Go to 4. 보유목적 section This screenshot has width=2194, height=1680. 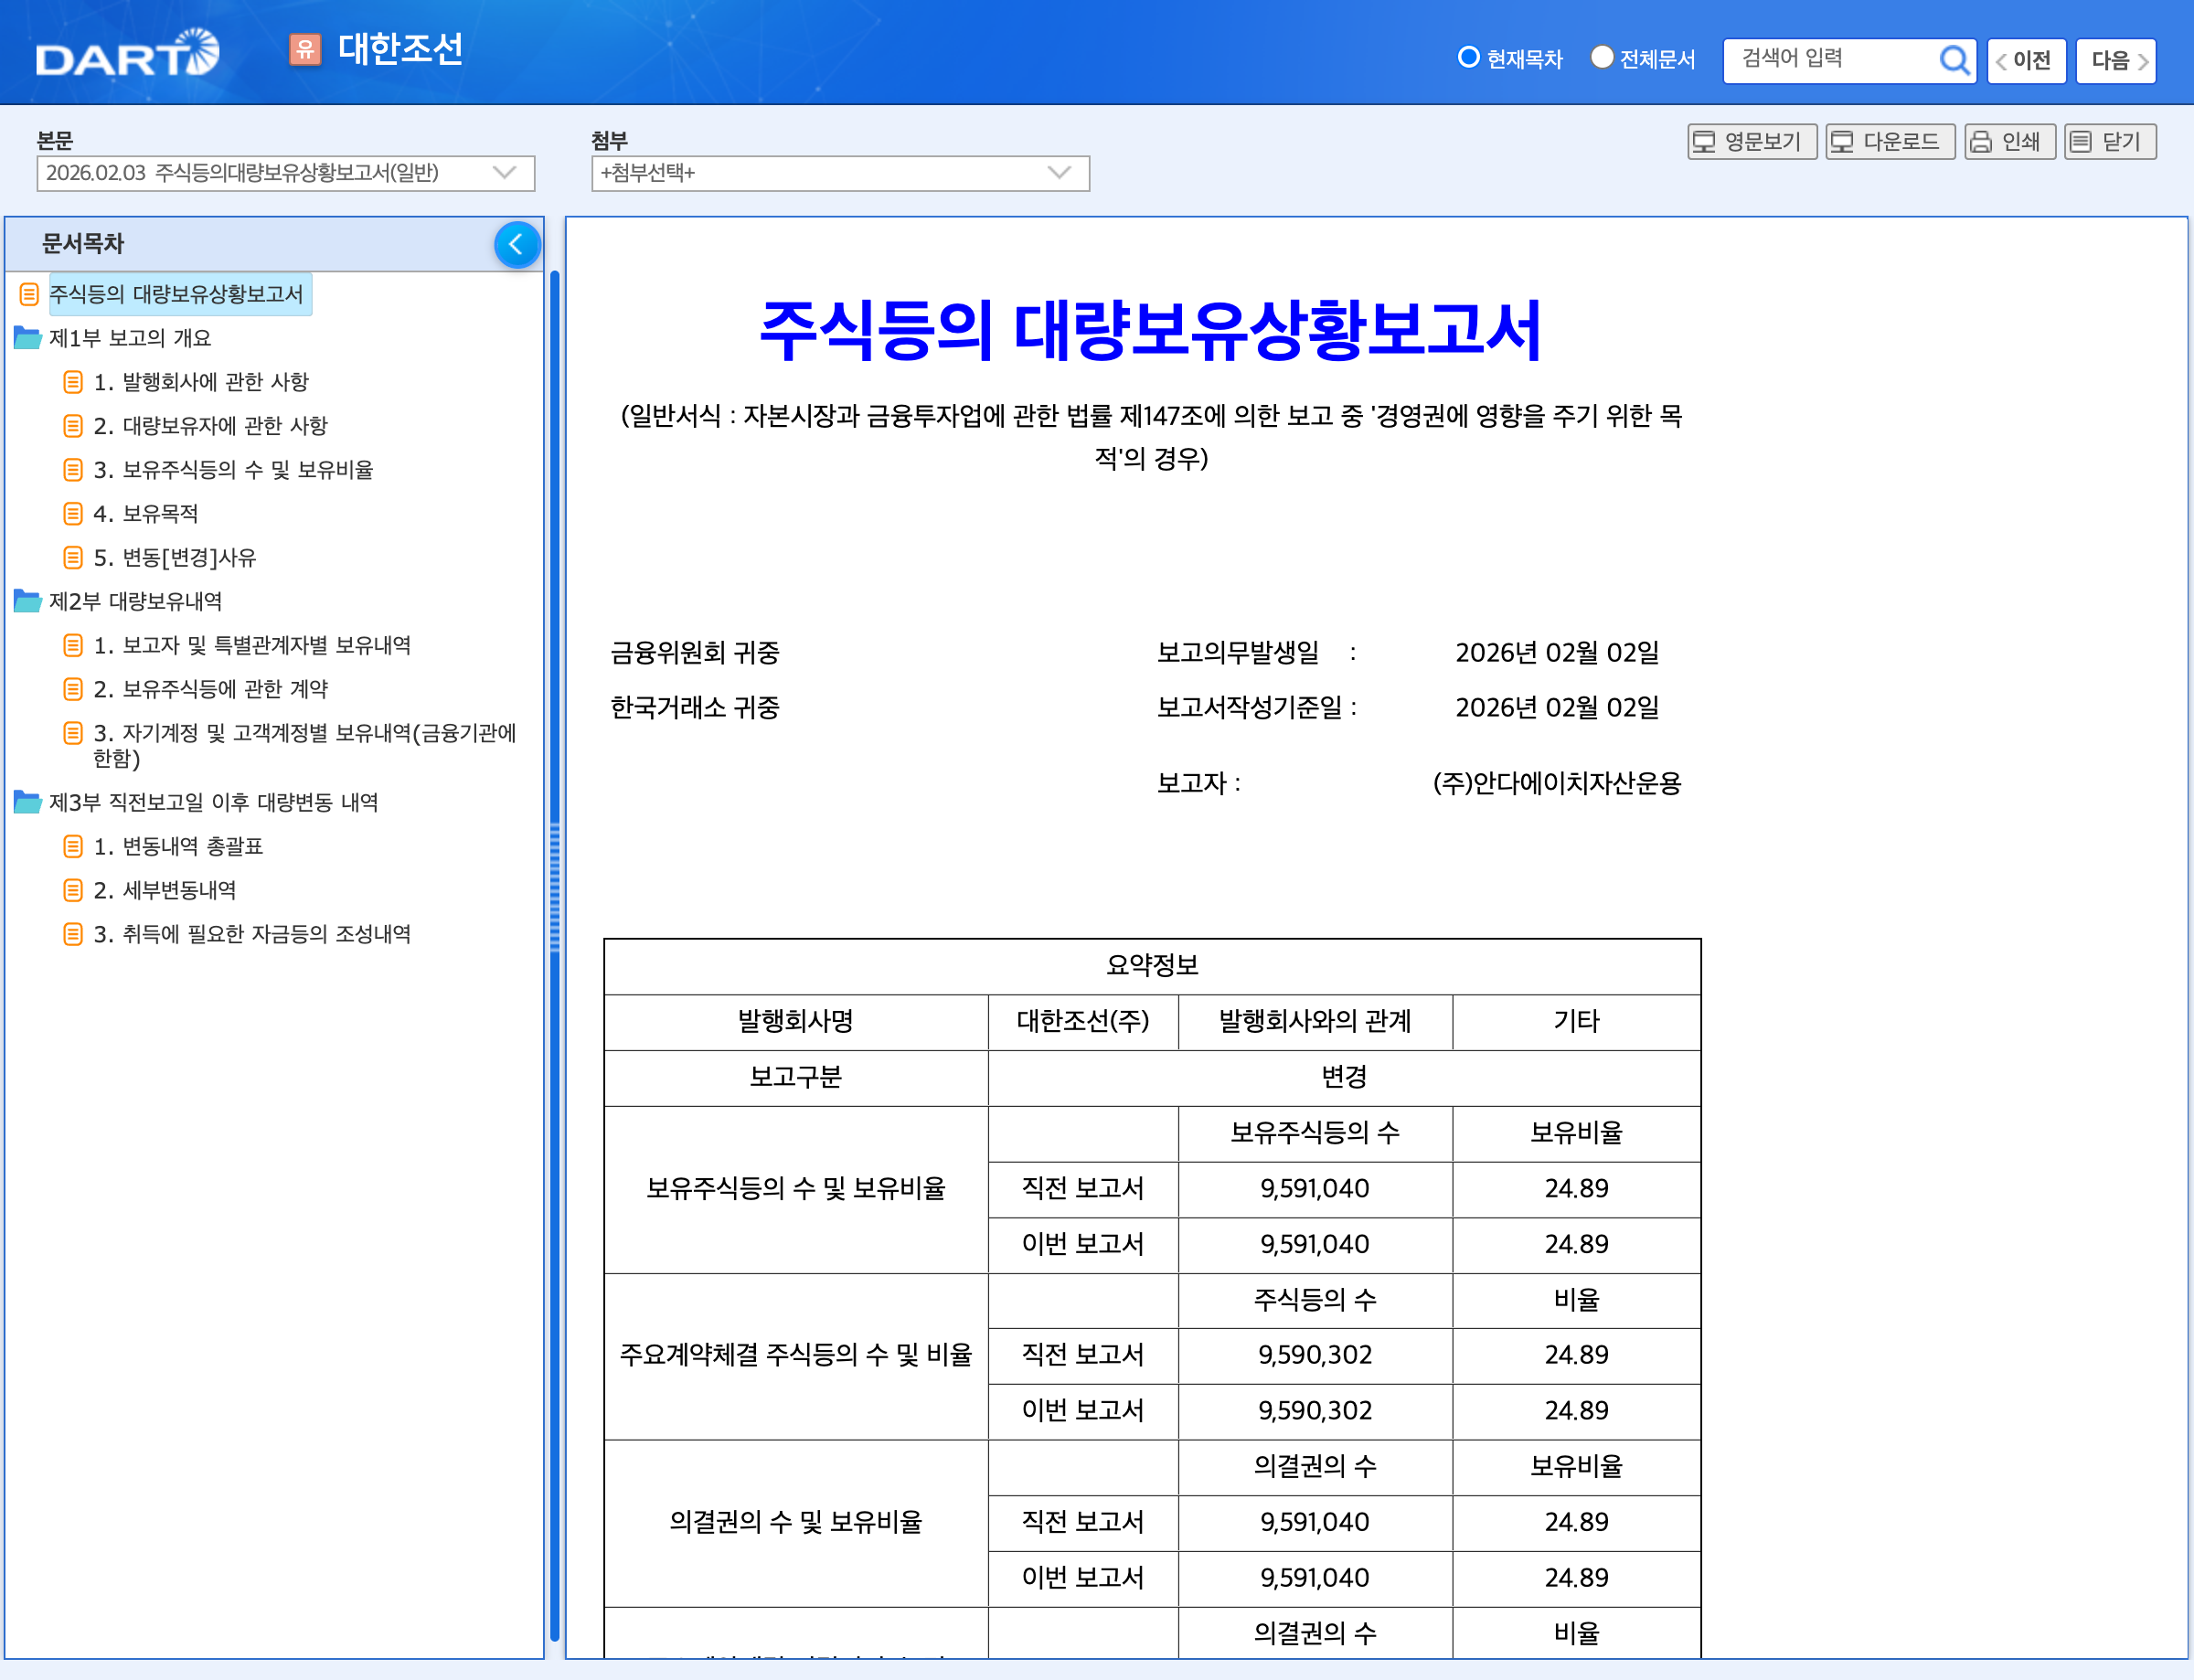tap(146, 514)
